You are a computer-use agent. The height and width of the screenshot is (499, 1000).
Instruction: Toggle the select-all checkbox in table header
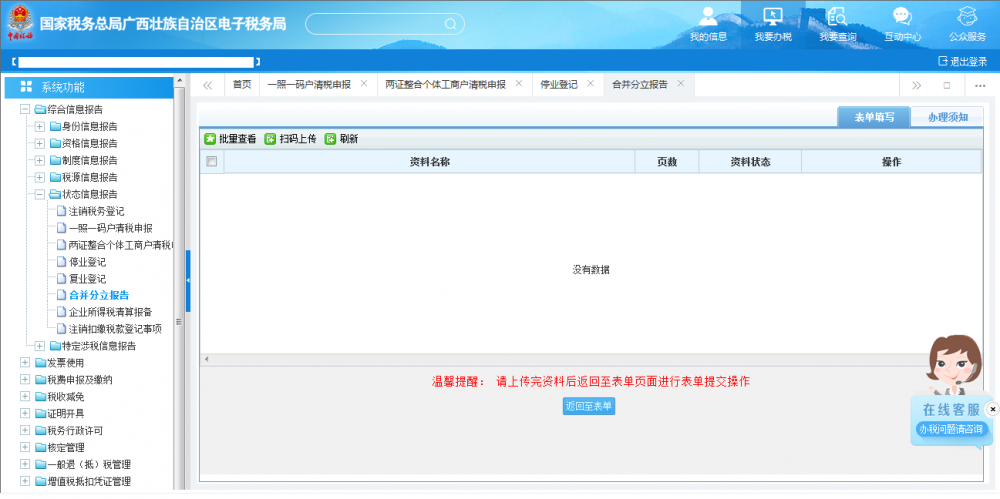[x=211, y=161]
